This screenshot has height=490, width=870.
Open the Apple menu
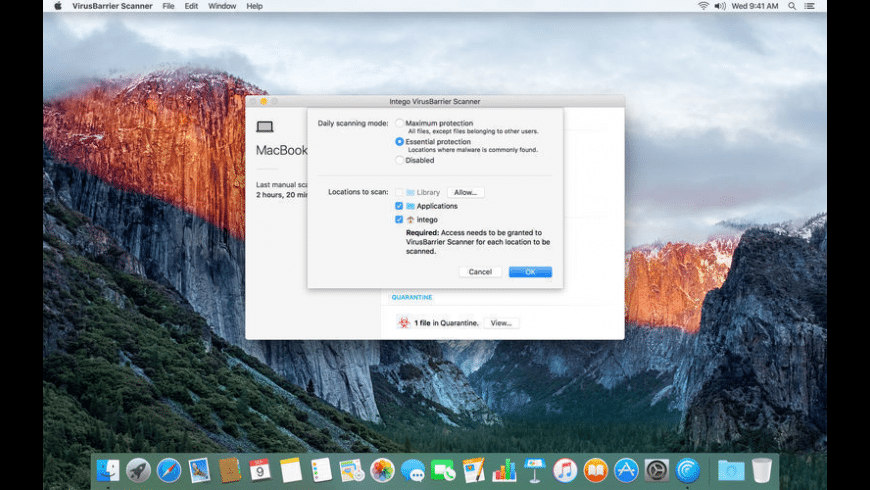tap(58, 6)
